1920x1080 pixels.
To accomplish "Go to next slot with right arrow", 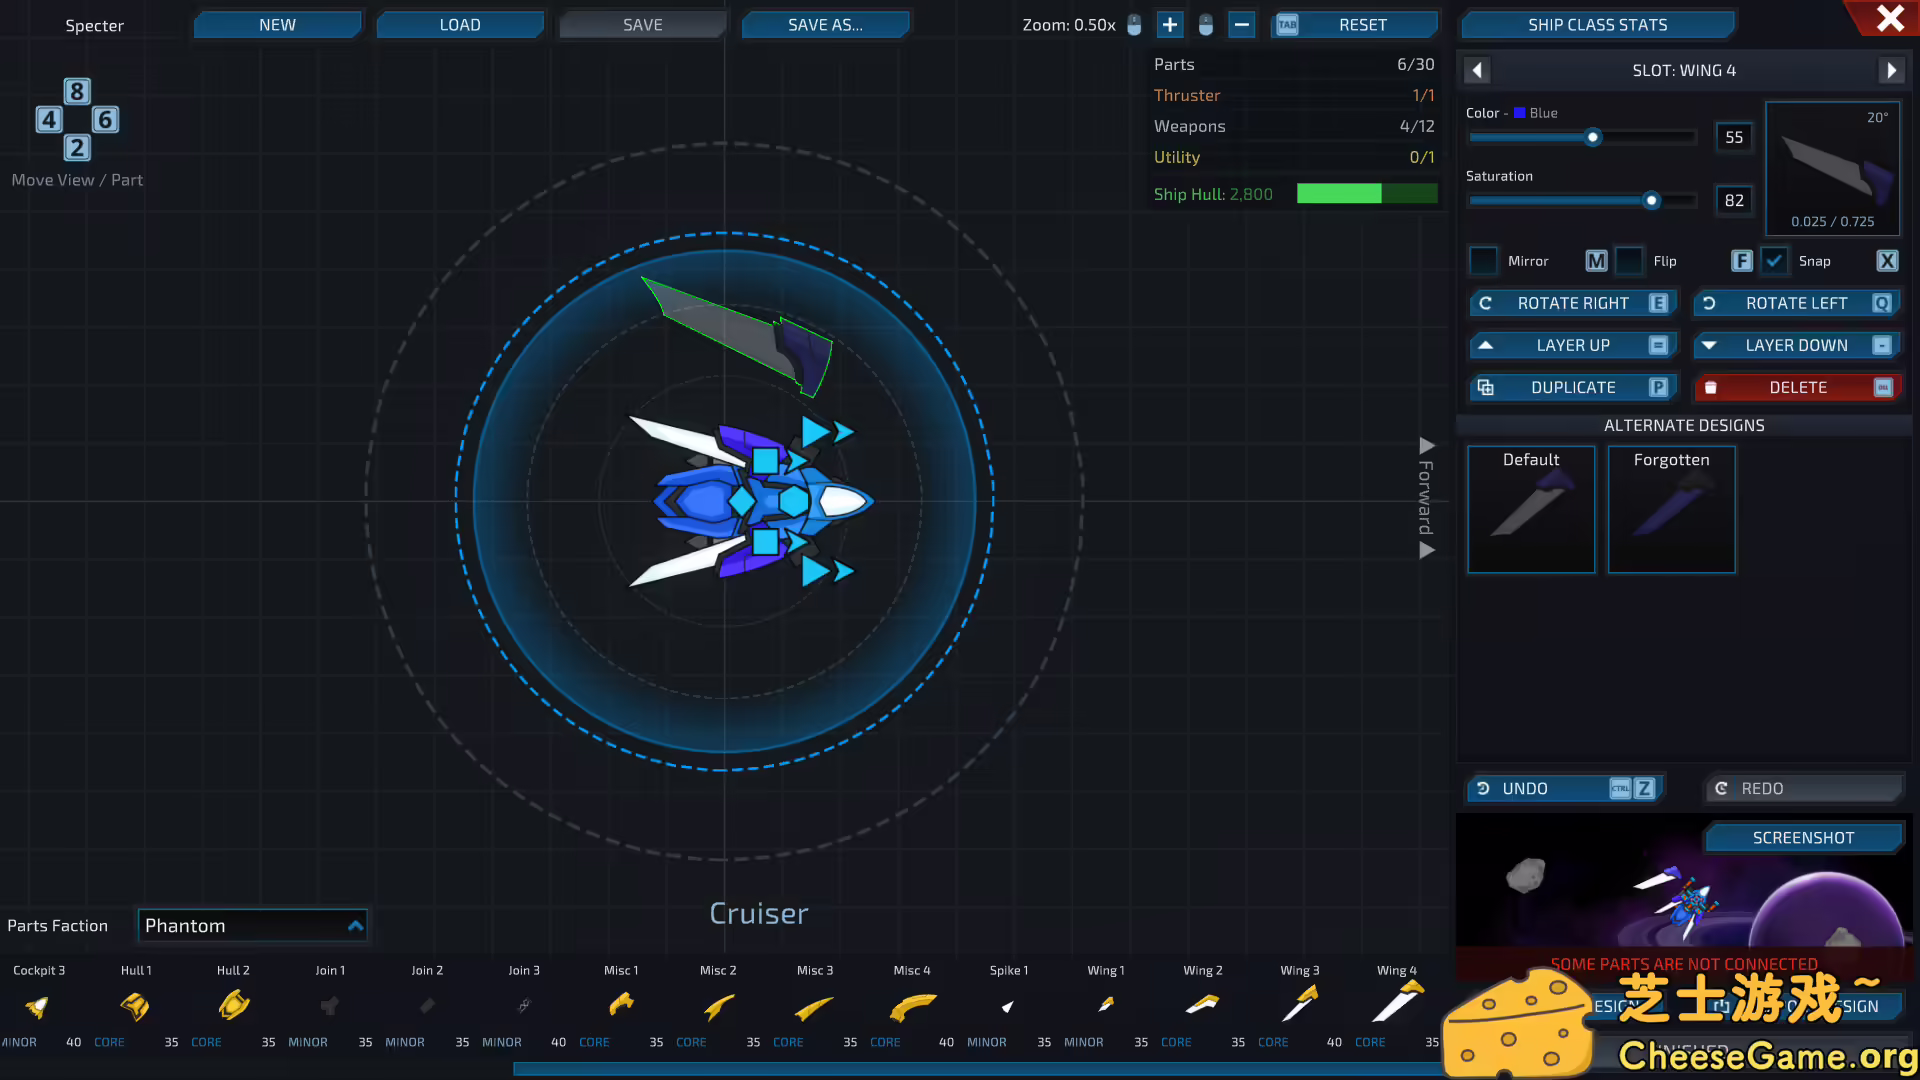I will point(1890,70).
